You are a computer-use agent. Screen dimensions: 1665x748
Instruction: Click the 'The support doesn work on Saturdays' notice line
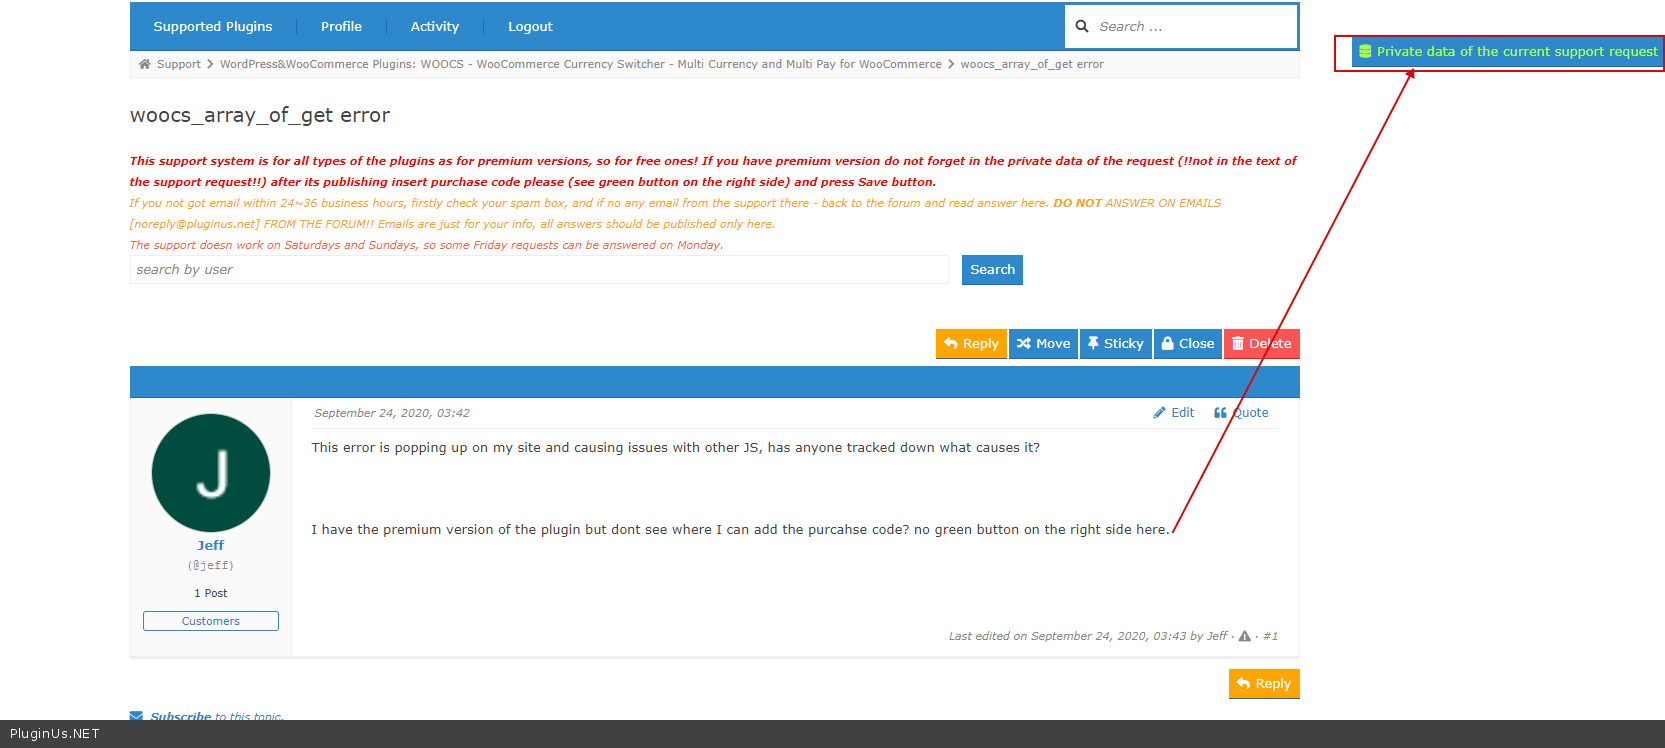point(427,245)
